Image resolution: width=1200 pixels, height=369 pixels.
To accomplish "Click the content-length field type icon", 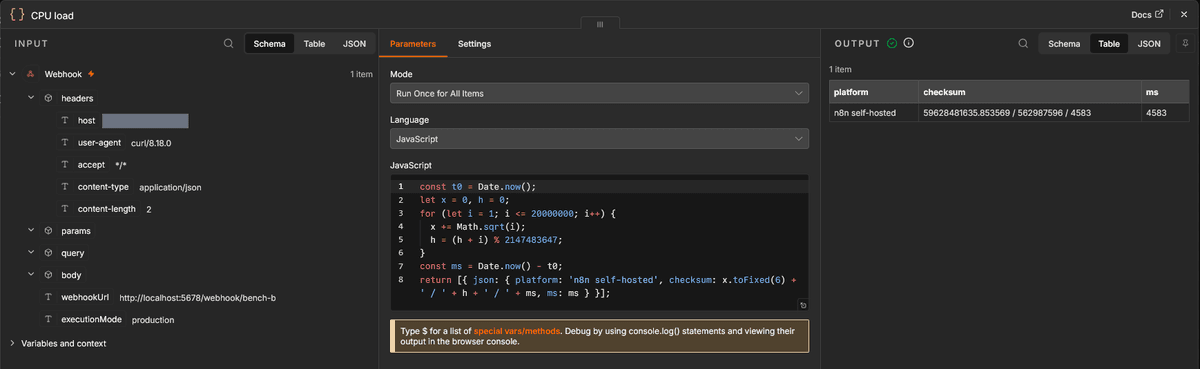I will click(x=65, y=209).
